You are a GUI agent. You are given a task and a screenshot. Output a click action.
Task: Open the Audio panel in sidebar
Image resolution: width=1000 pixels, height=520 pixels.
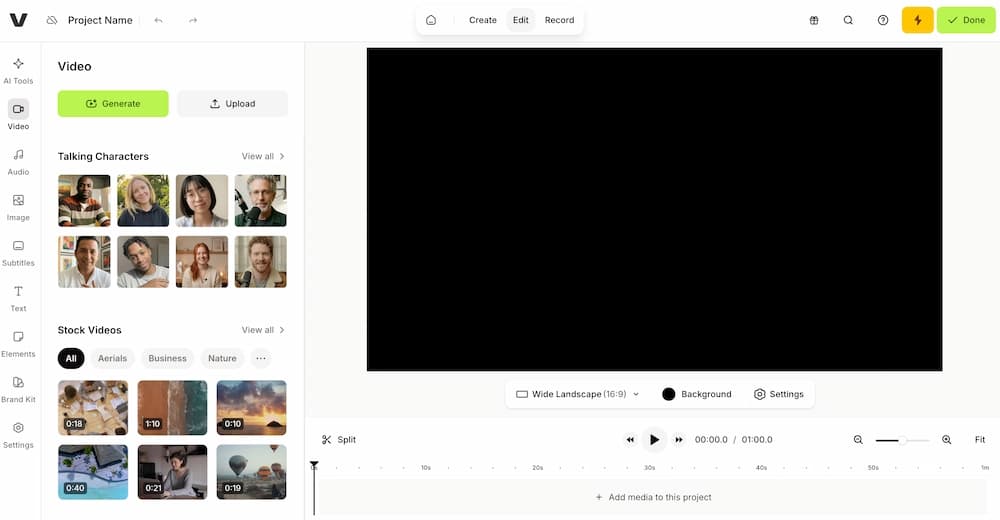(18, 162)
